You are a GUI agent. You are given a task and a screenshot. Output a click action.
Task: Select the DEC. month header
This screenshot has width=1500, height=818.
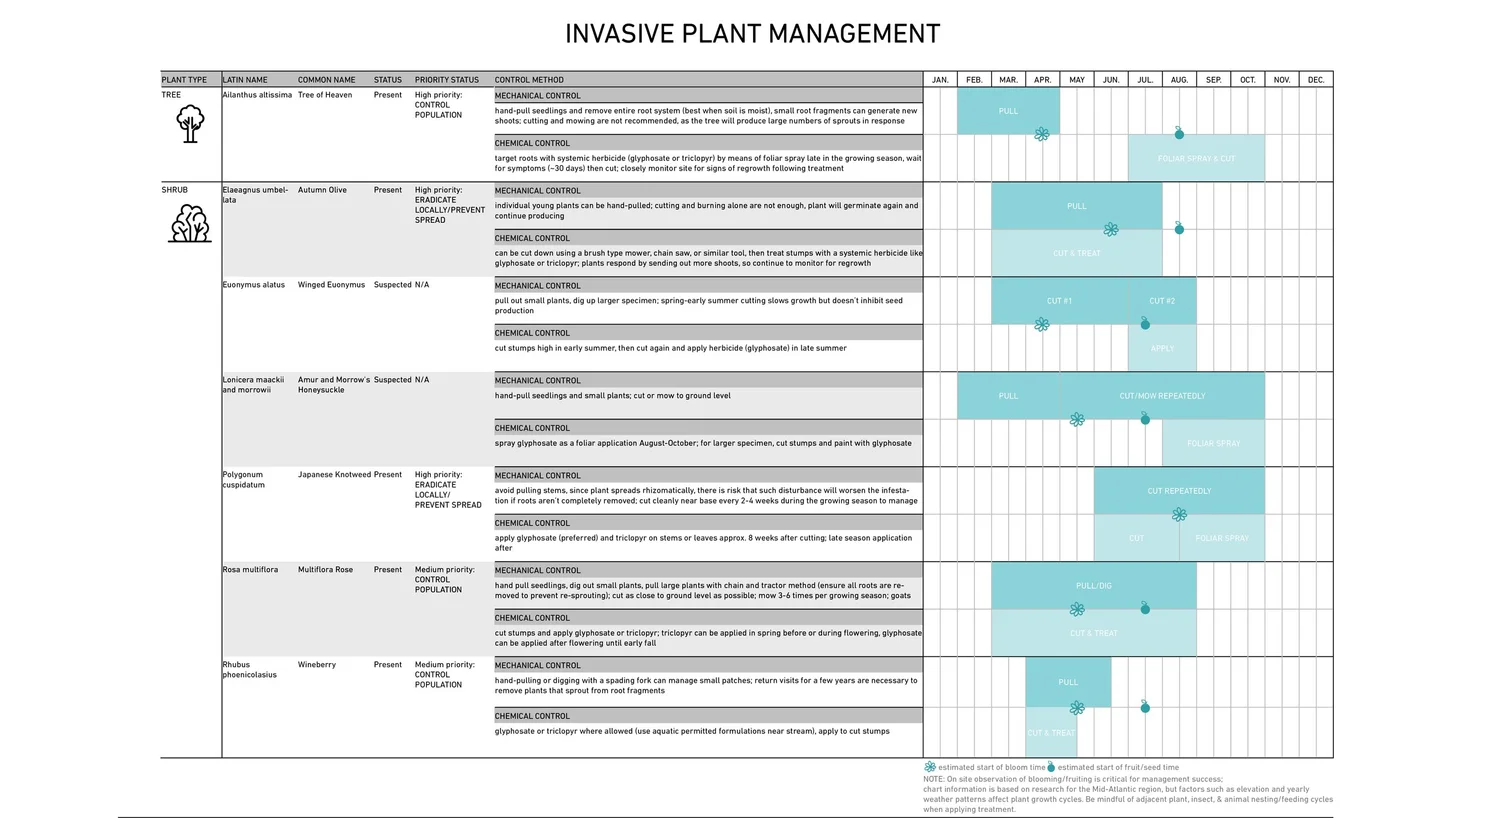(x=1316, y=80)
